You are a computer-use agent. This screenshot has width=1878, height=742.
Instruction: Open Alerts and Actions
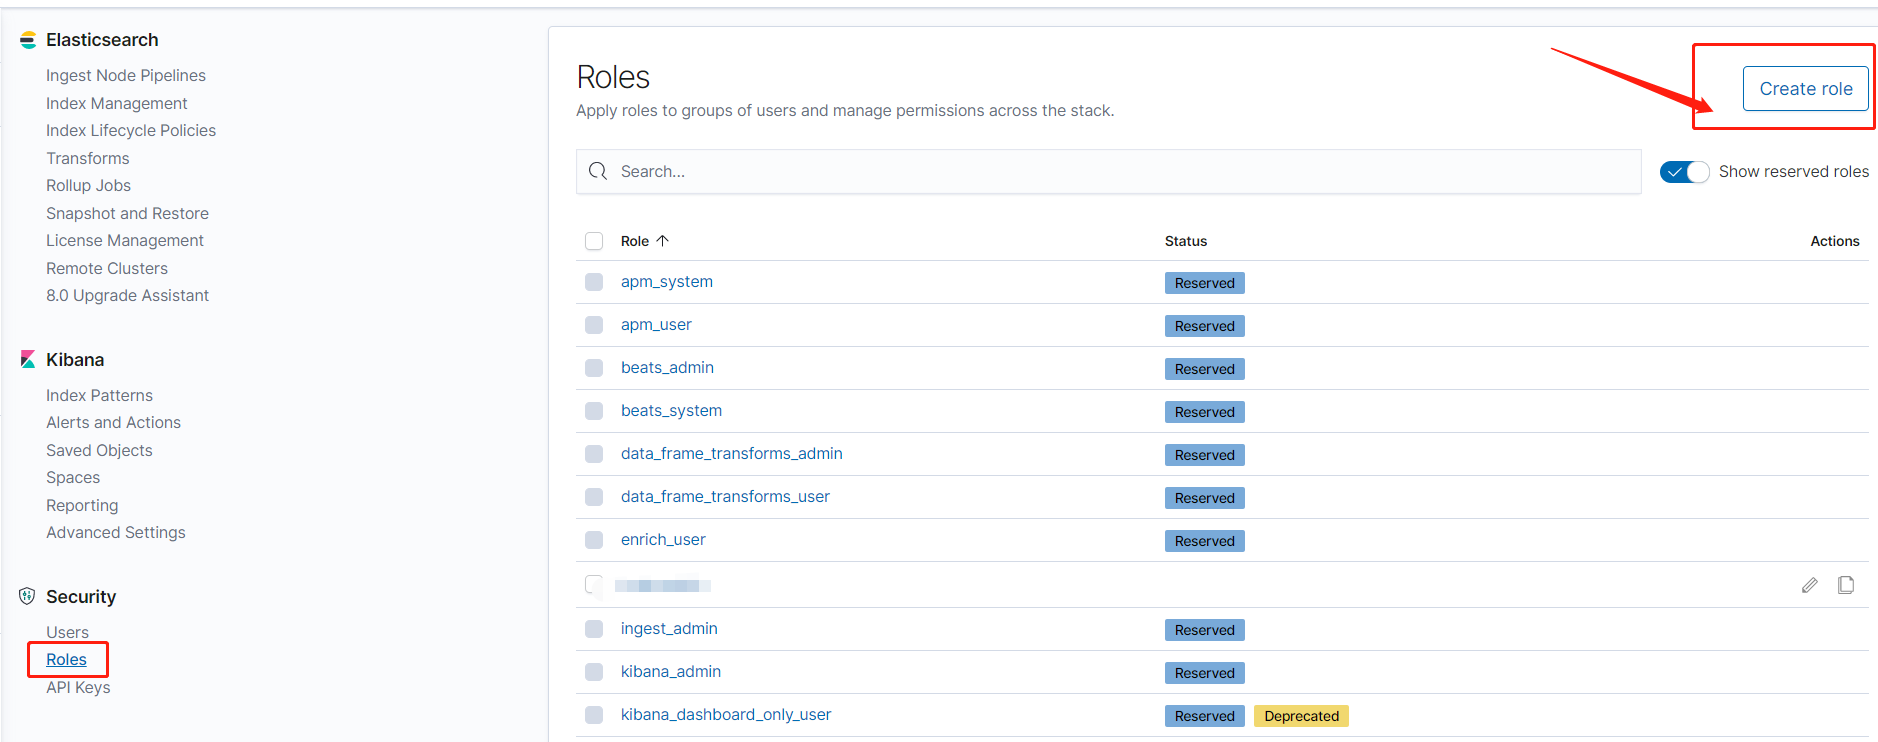[114, 422]
